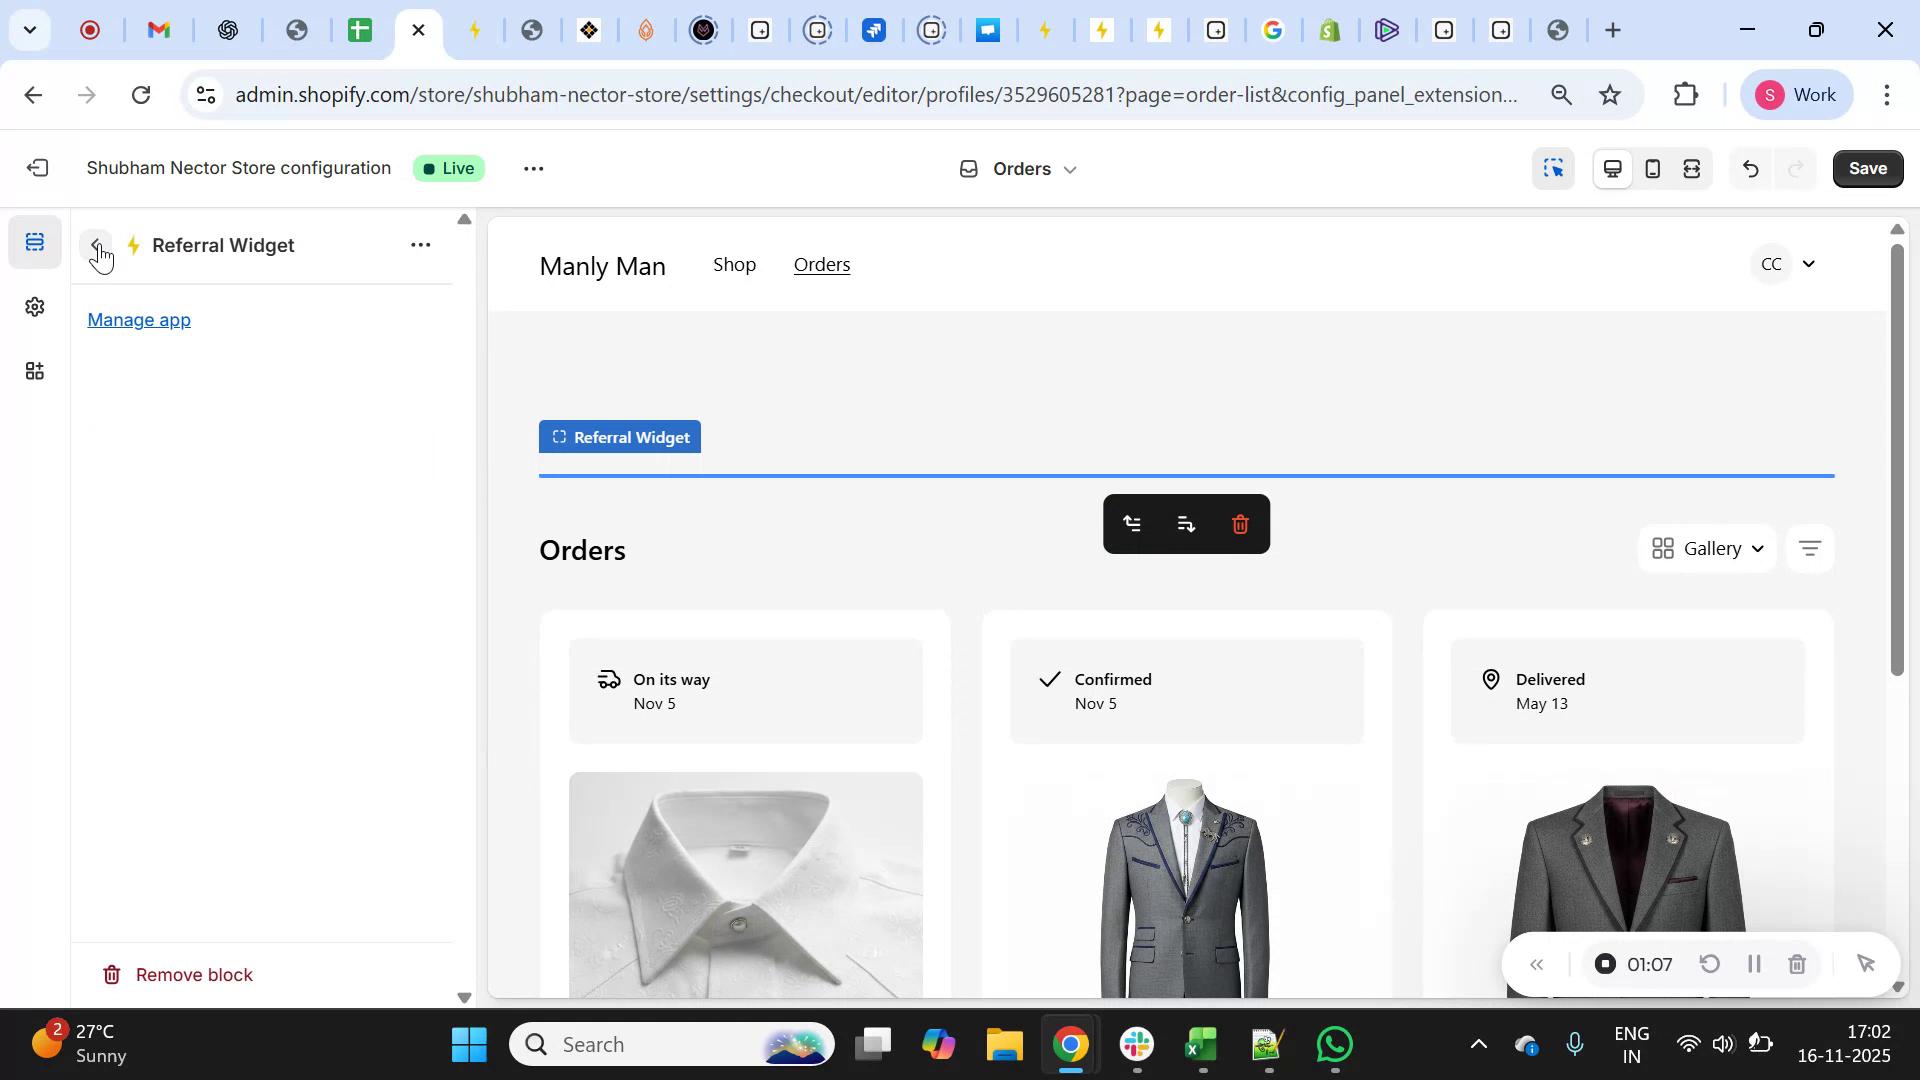Open the Gallery view dropdown

click(x=1707, y=548)
